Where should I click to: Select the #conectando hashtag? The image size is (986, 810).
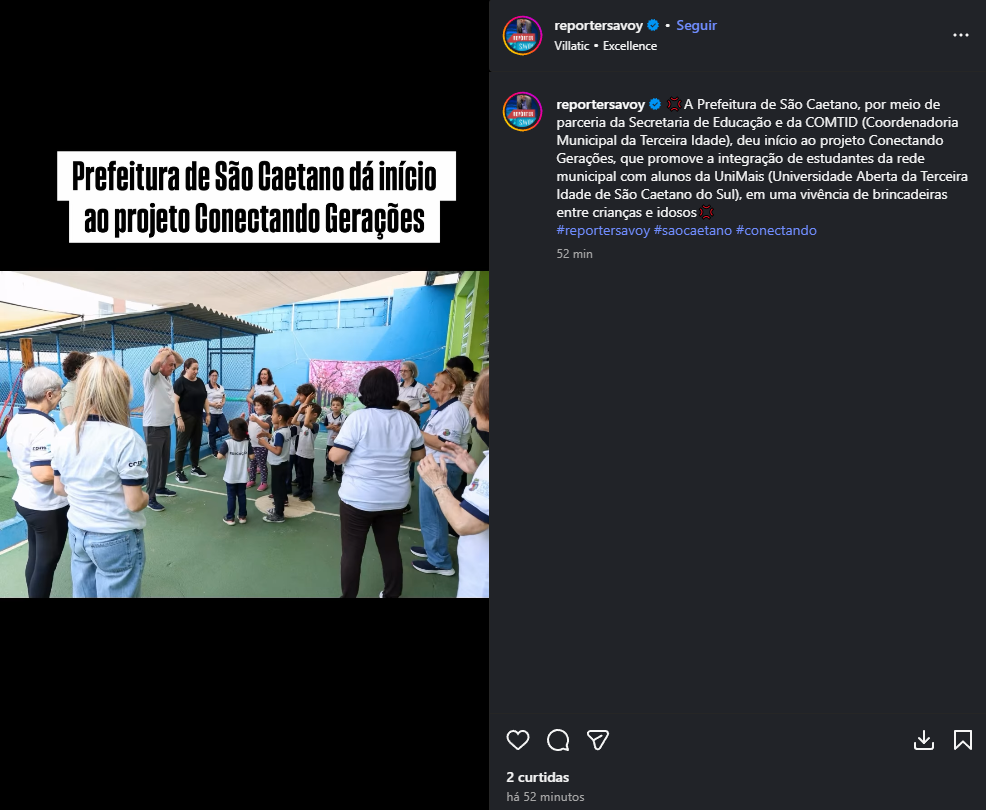776,230
